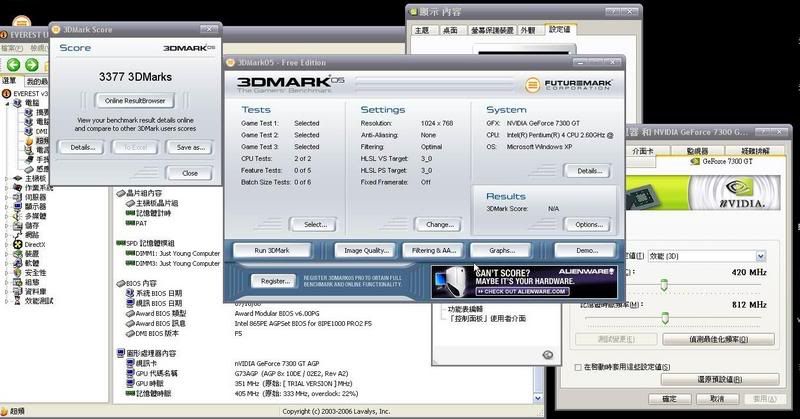
Task: Expand the arrow beside 軟體
Action: [x=7, y=263]
